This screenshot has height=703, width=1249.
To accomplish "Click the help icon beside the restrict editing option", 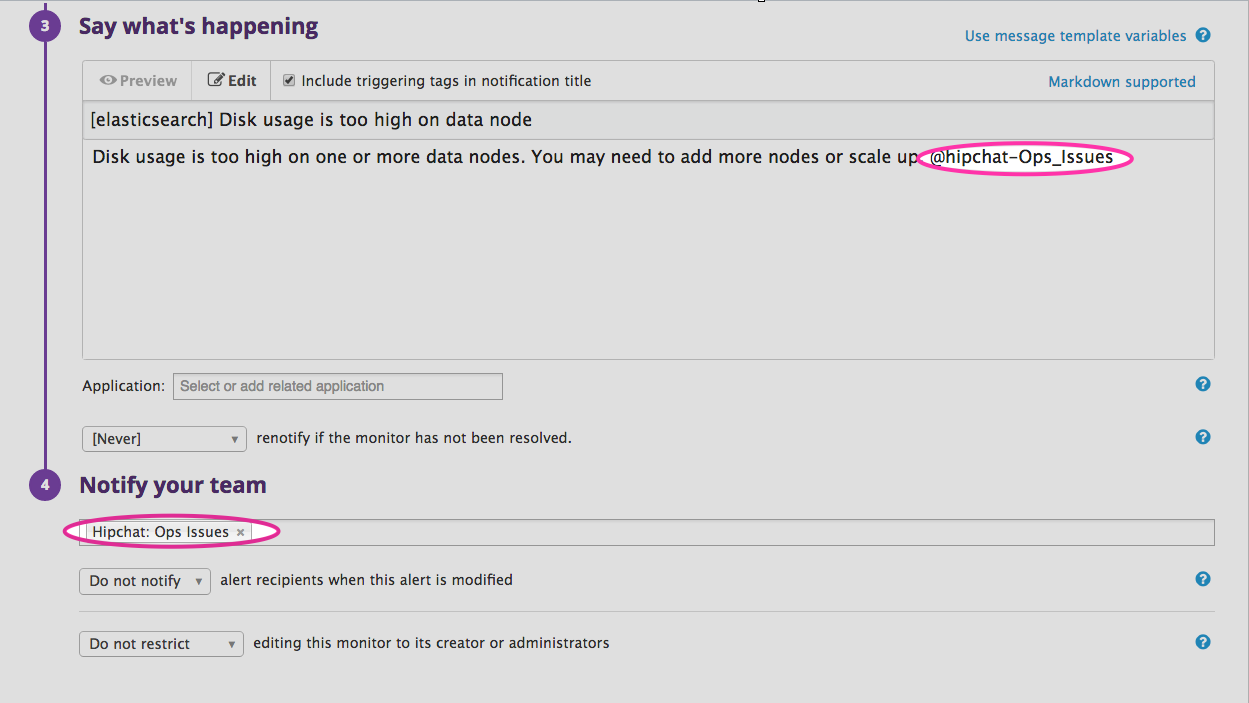I will pyautogui.click(x=1203, y=641).
